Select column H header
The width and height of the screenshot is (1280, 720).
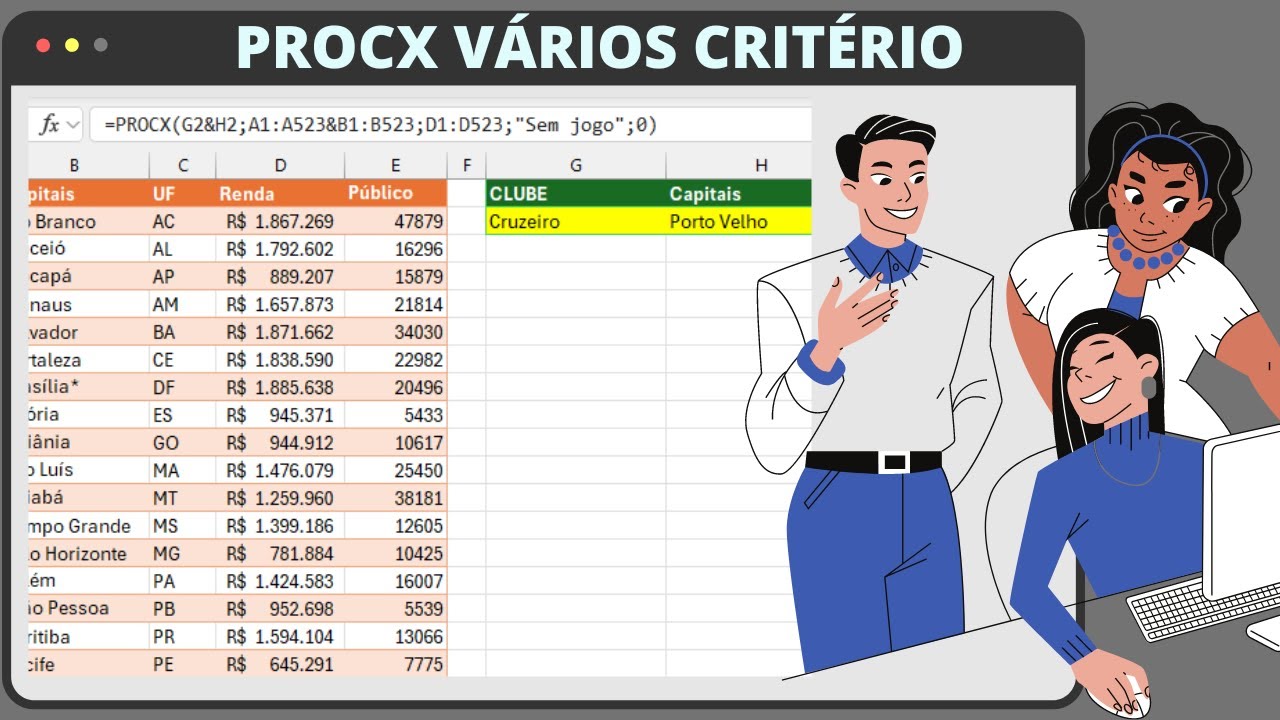(x=739, y=165)
